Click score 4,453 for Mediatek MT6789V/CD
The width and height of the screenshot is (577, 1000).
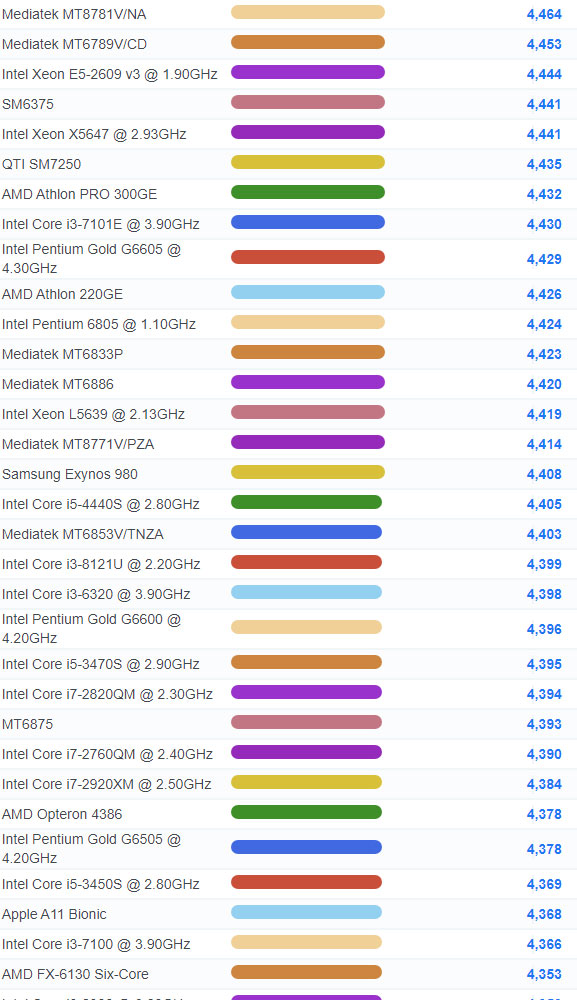[544, 44]
